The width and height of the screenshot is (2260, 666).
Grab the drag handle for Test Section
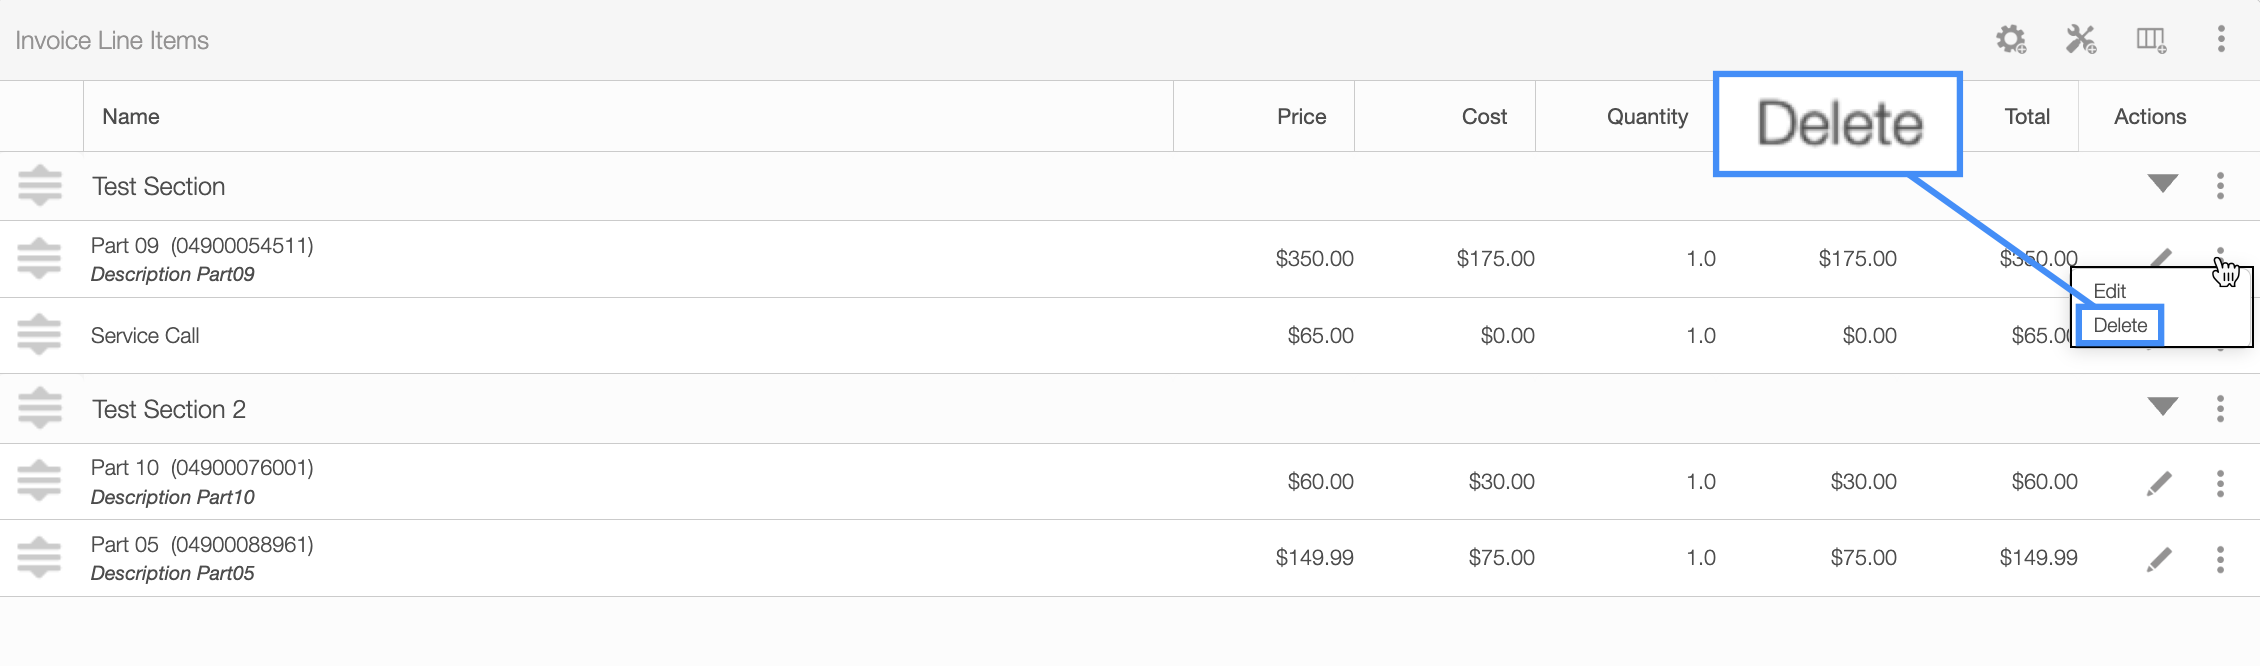(40, 186)
